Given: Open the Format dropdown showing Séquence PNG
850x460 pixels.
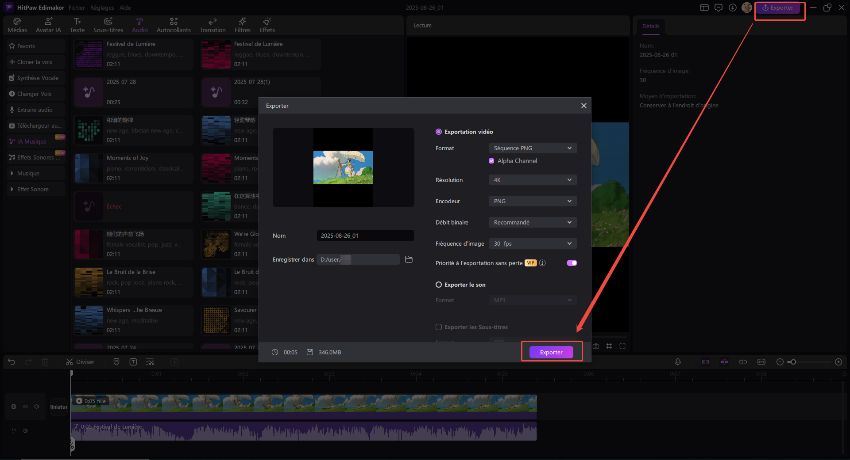Looking at the screenshot, I should coord(532,148).
